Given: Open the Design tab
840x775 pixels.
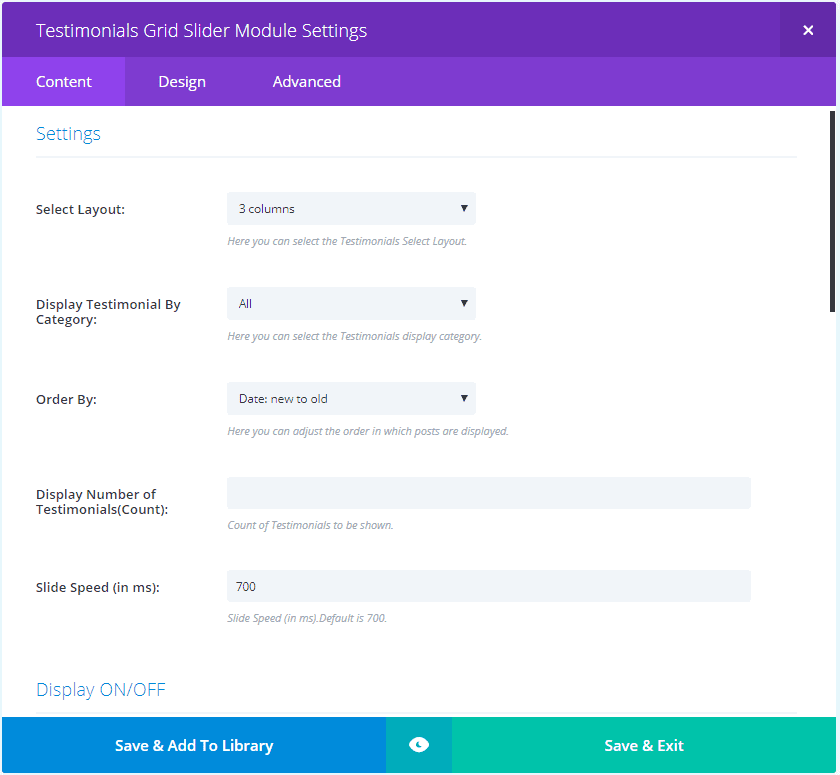Looking at the screenshot, I should point(182,82).
